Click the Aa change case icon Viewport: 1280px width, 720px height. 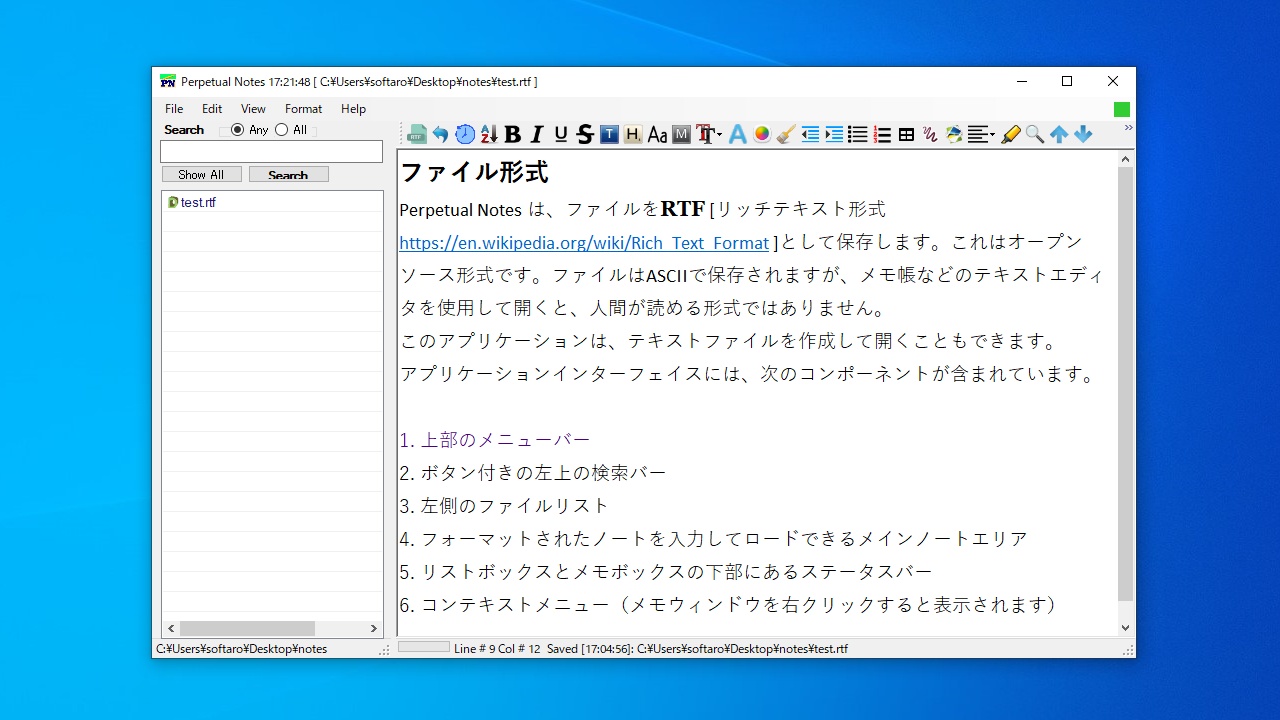pyautogui.click(x=657, y=134)
